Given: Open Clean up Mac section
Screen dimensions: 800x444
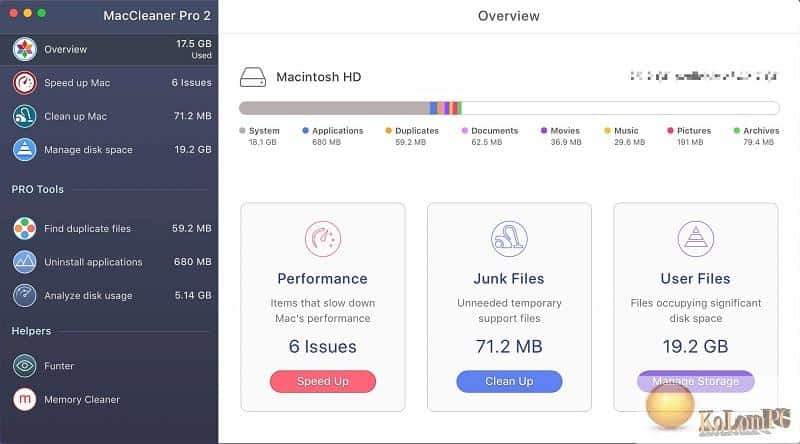Looking at the screenshot, I should coord(109,116).
